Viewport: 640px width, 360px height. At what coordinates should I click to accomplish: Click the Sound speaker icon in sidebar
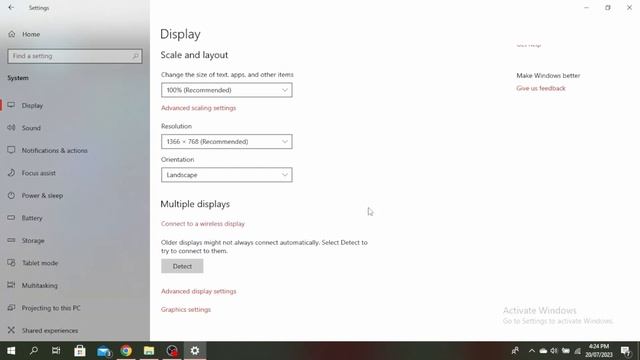pyautogui.click(x=11, y=128)
